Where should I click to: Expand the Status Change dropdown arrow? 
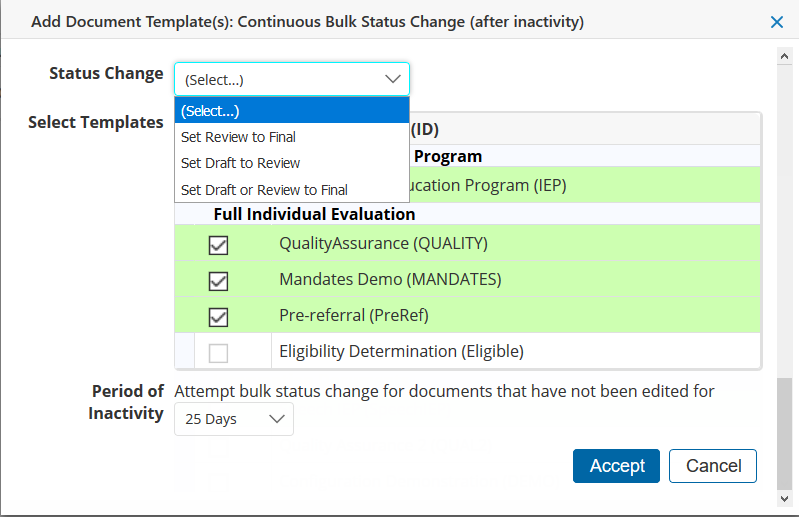[391, 79]
